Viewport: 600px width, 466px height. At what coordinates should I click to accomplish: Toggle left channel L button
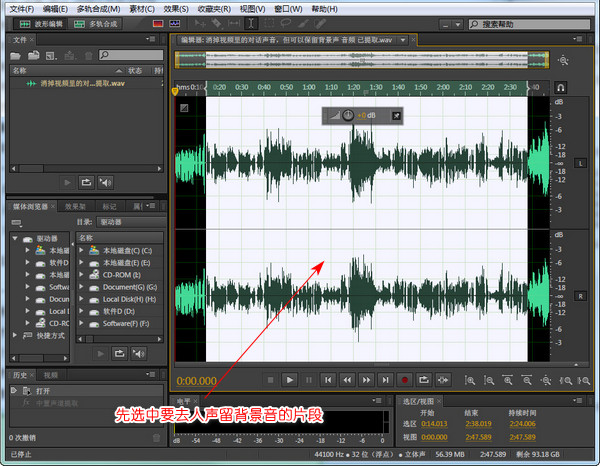[x=580, y=163]
